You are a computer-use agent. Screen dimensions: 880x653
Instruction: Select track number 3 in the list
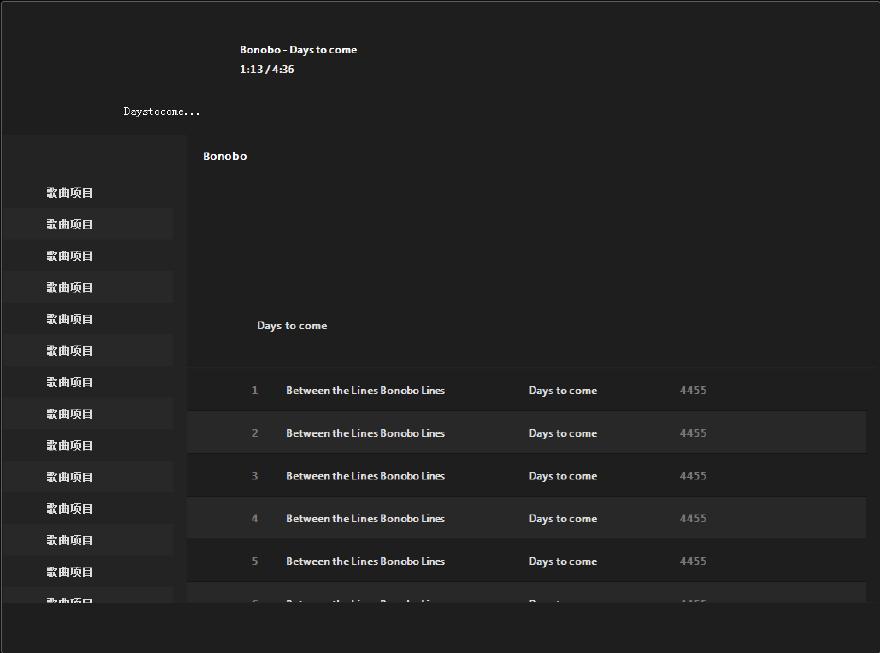pyautogui.click(x=255, y=476)
